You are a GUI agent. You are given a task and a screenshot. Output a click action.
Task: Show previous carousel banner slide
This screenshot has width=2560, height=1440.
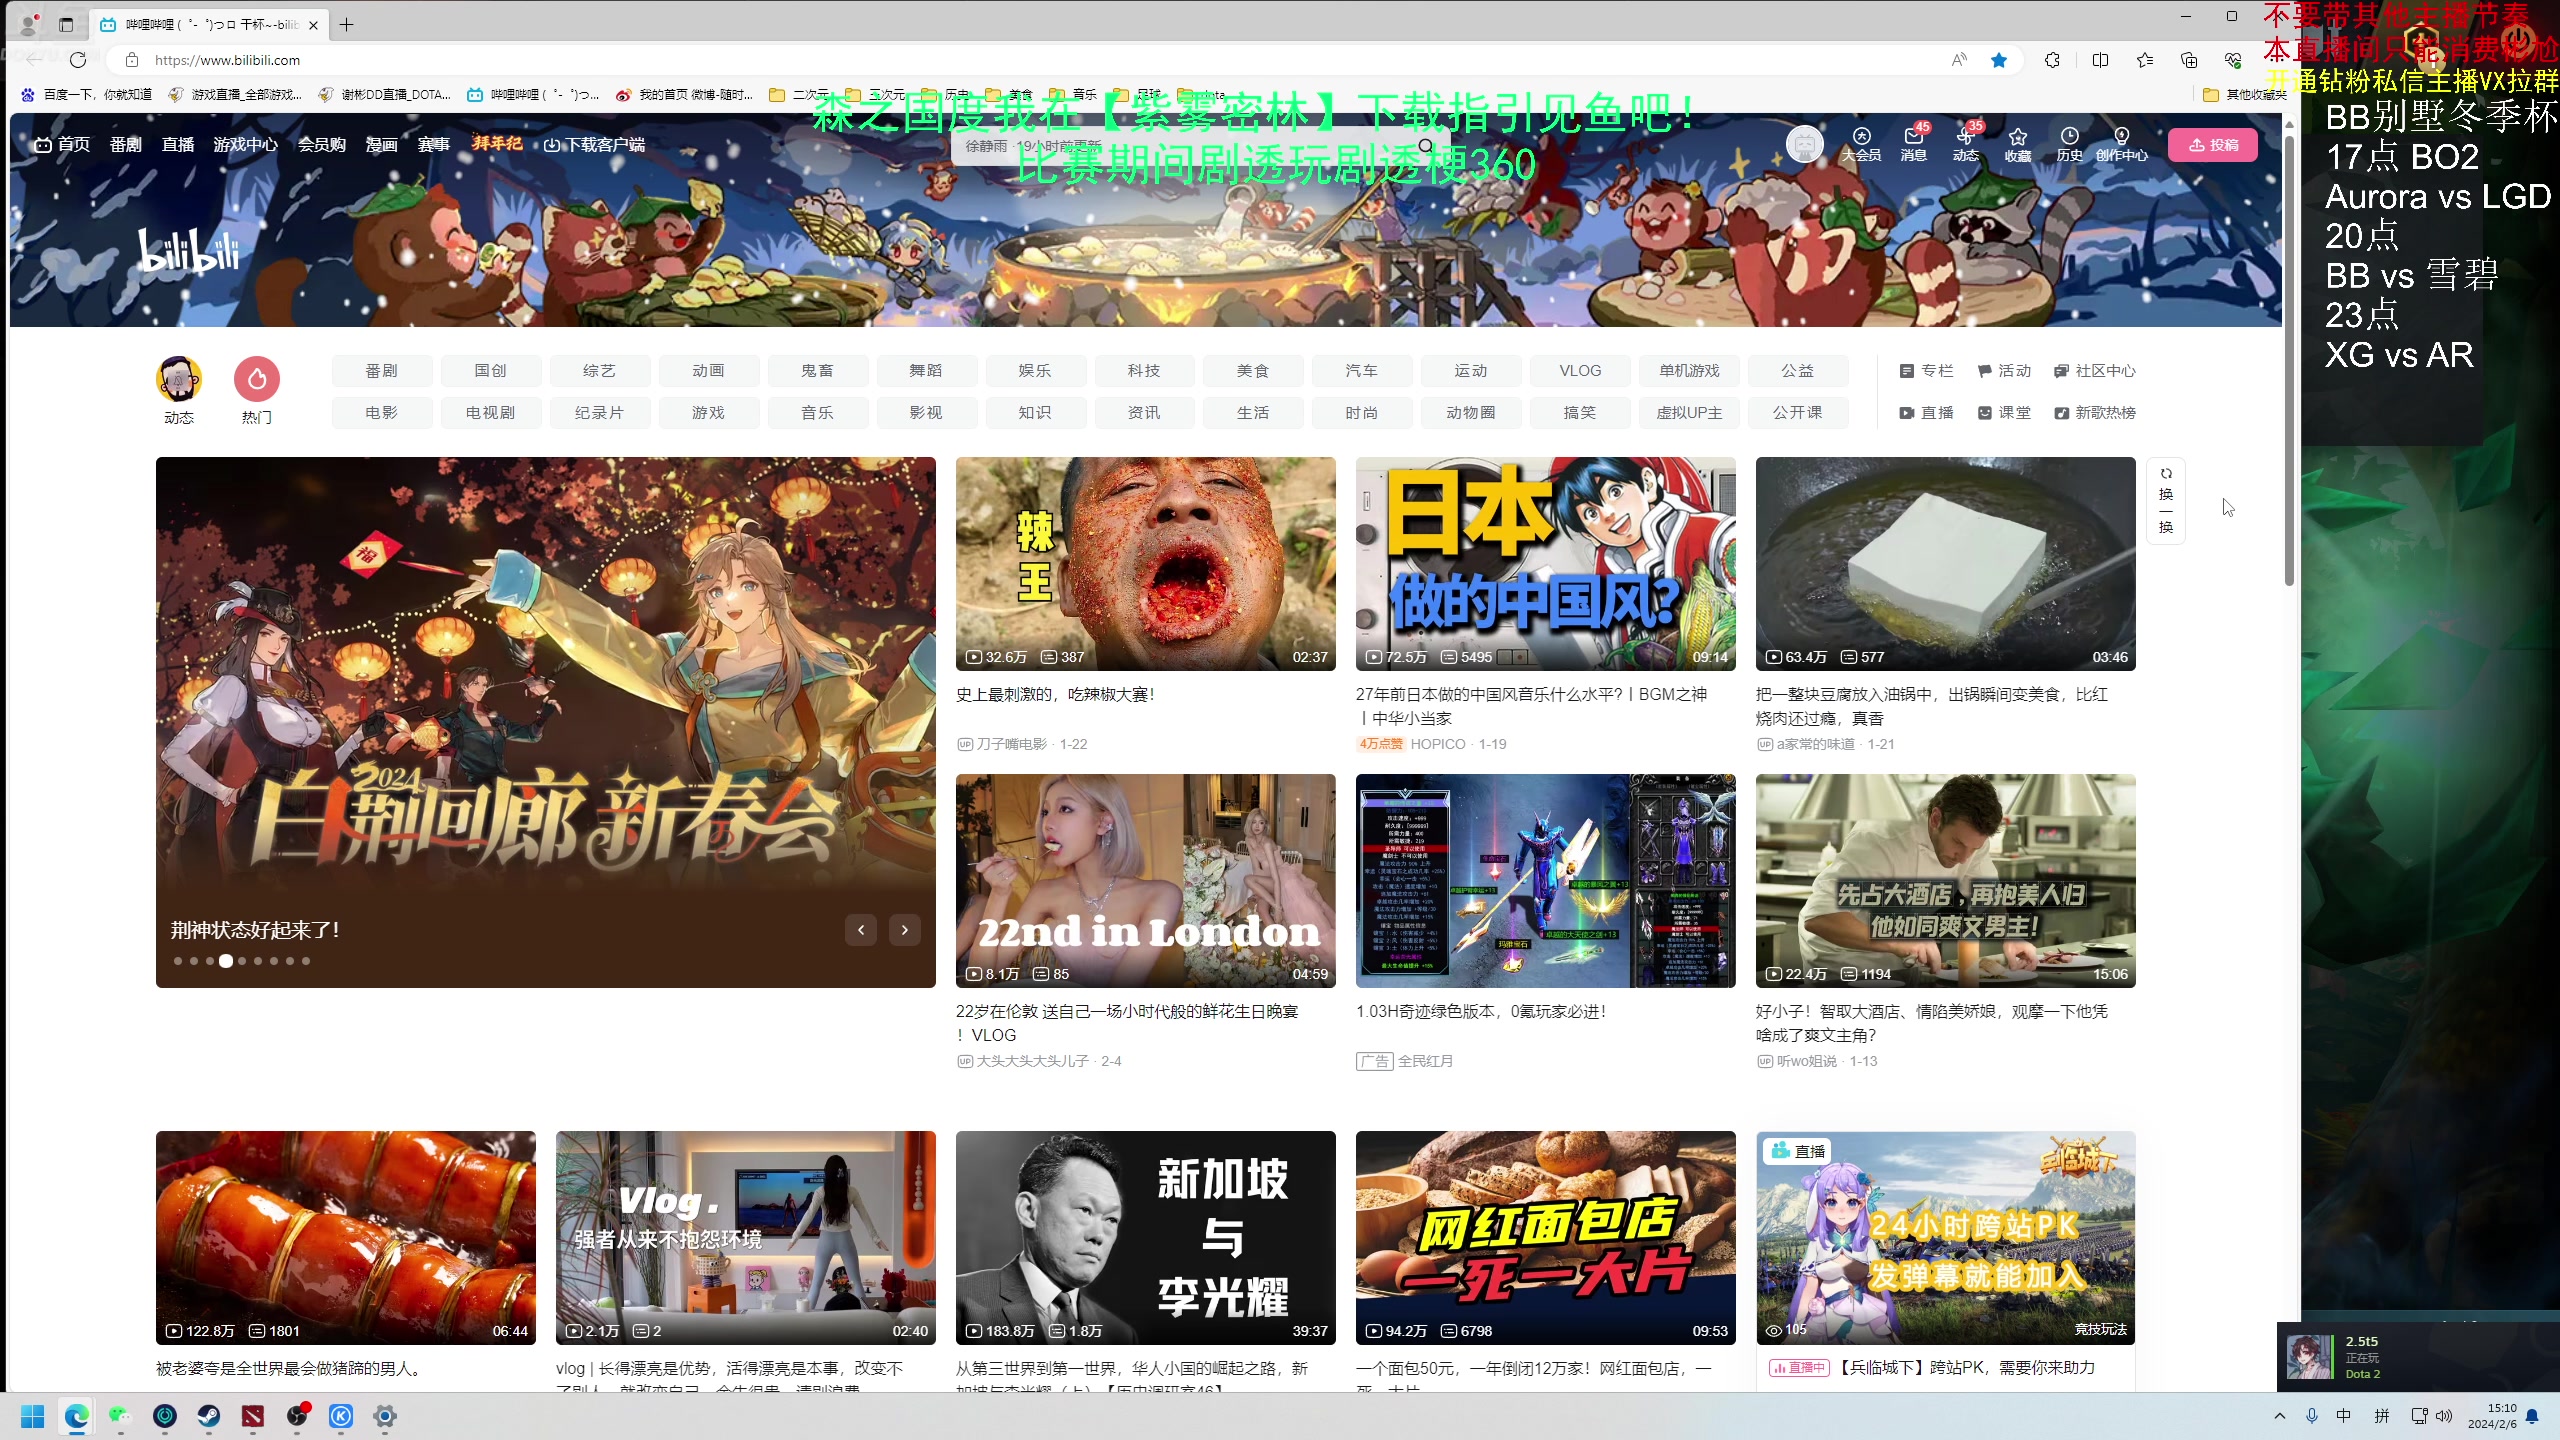coord(860,930)
